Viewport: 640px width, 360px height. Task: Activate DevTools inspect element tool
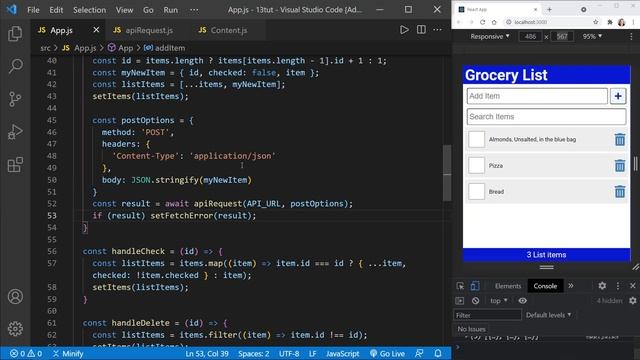click(460, 286)
